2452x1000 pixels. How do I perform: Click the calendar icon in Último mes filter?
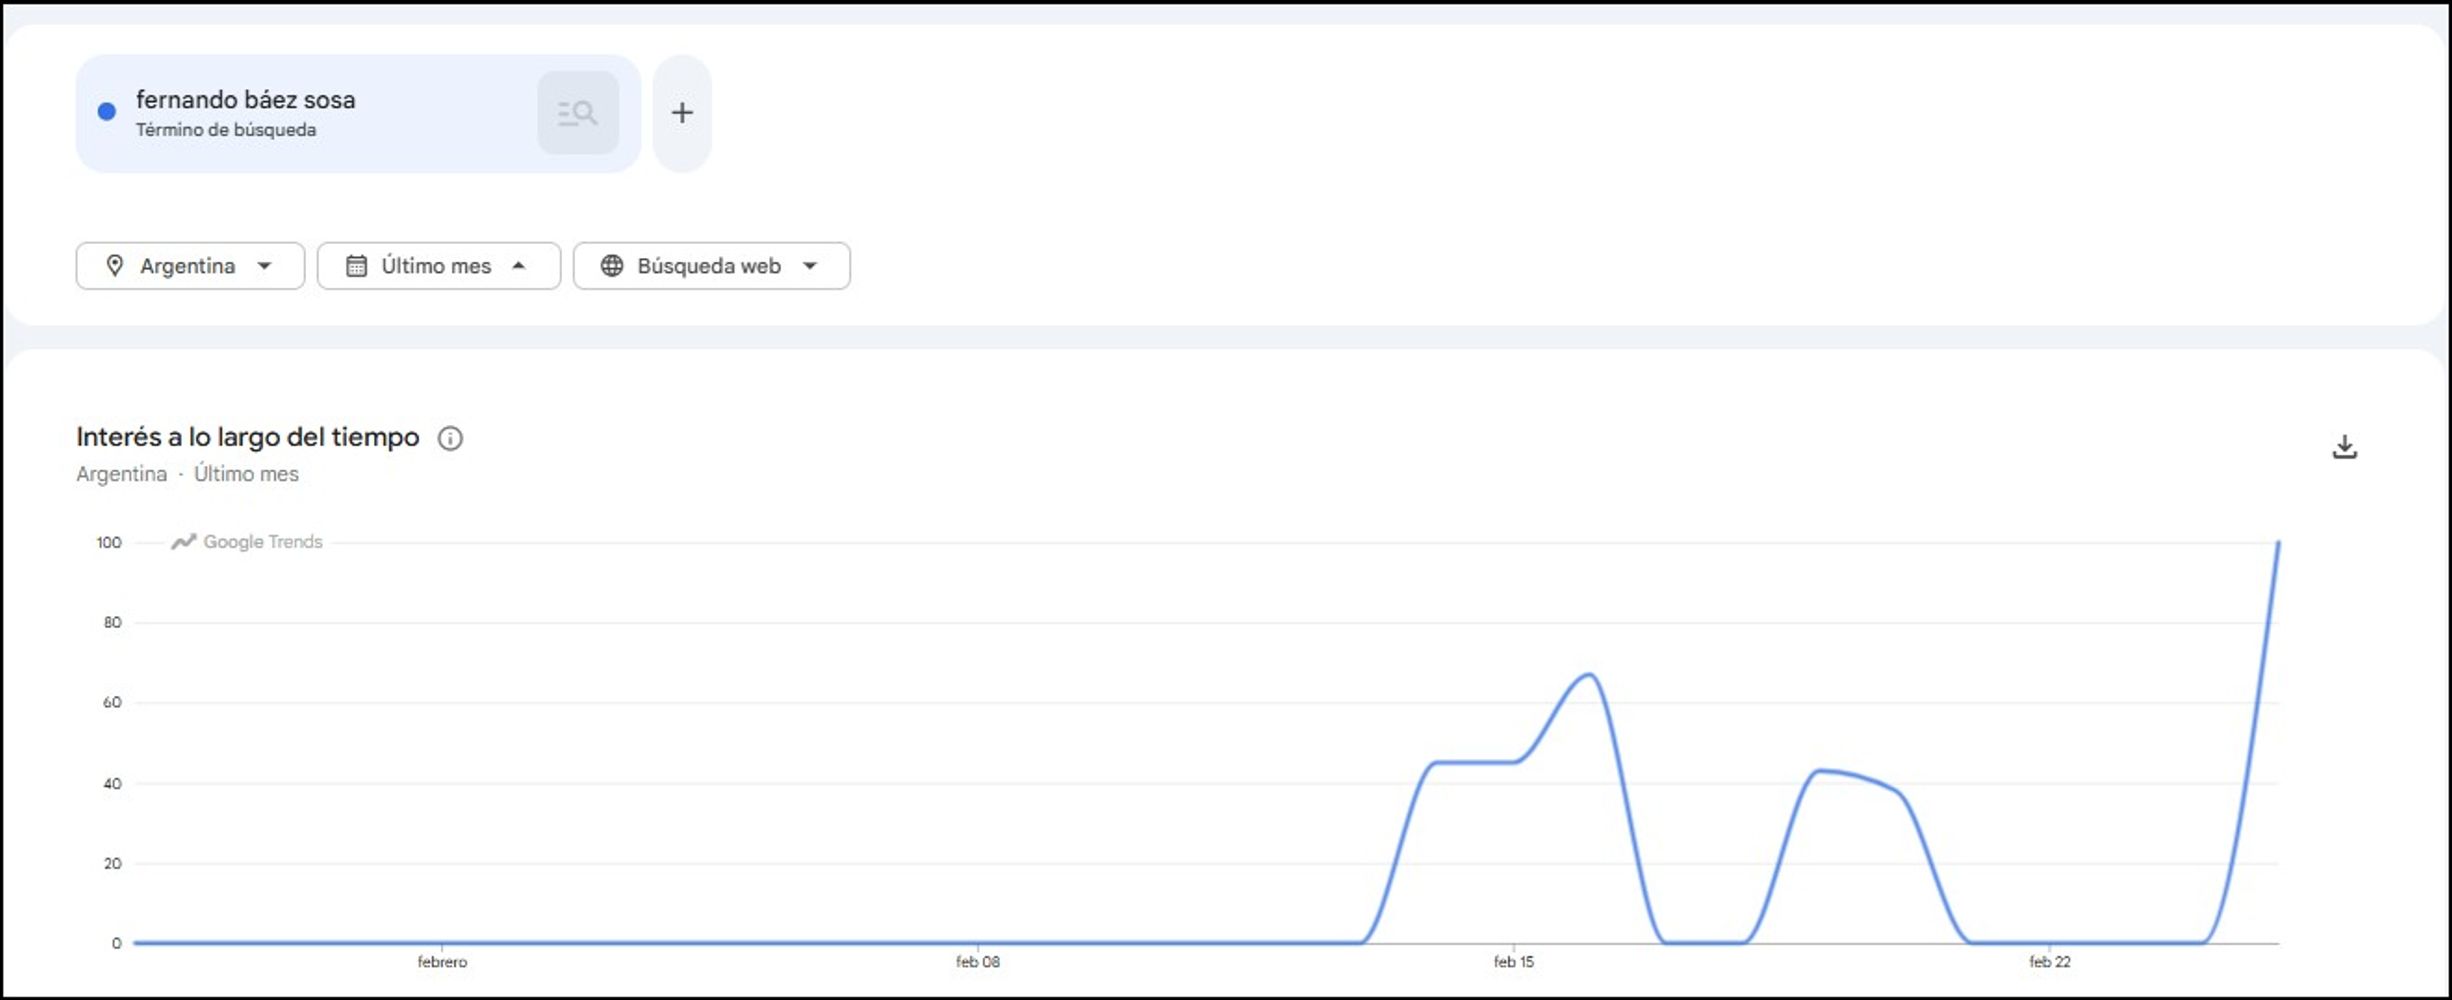[x=356, y=266]
